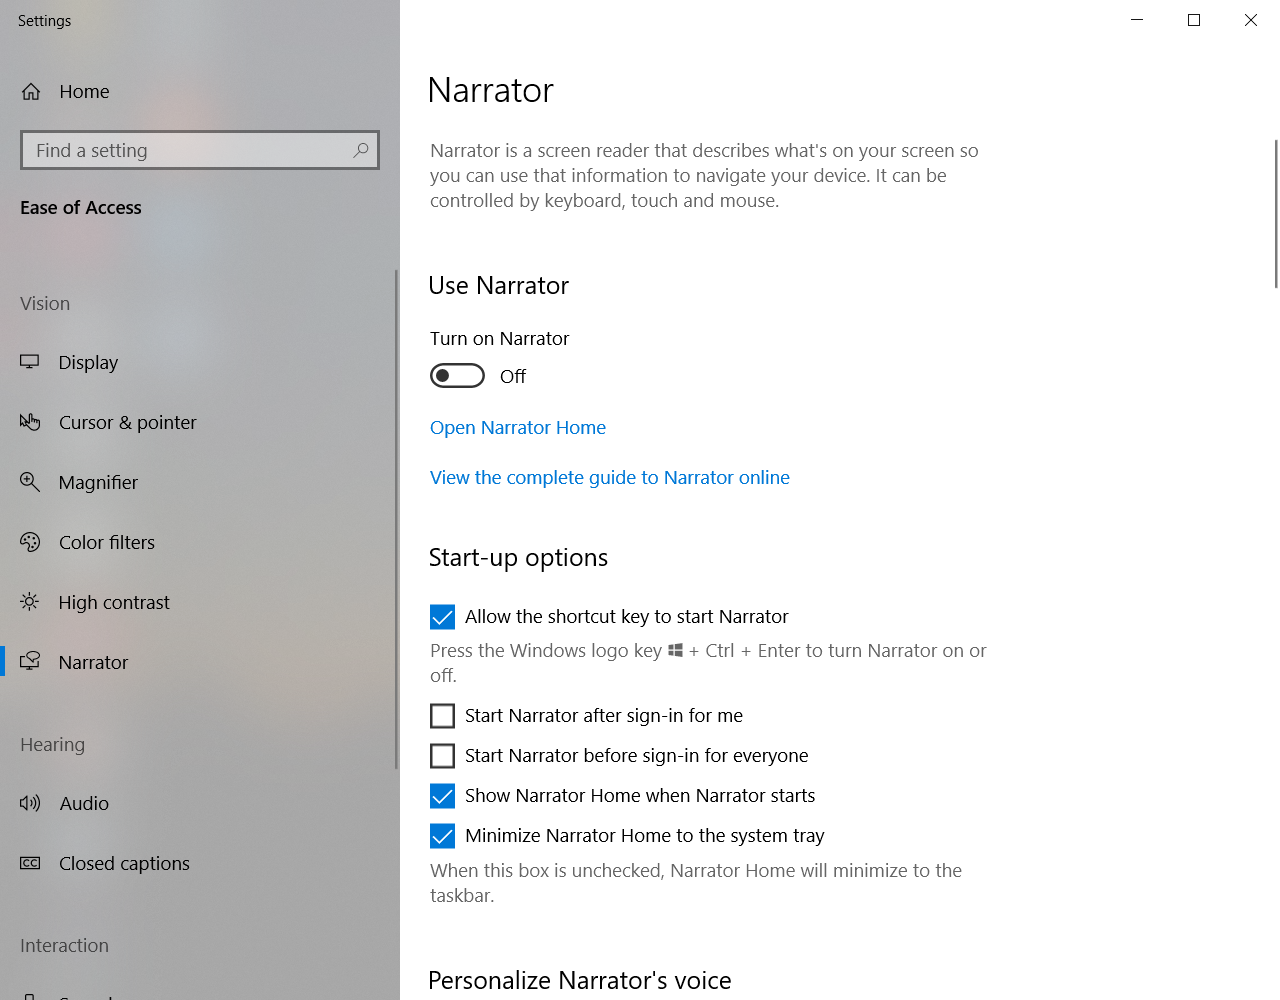1280x1000 pixels.
Task: Click the main page vertical scrollbar
Action: tap(1275, 214)
